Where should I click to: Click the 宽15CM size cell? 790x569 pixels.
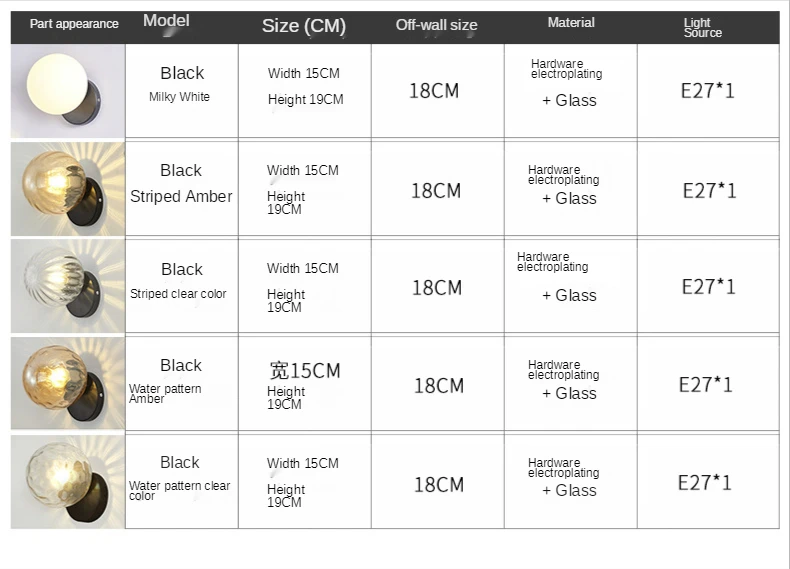click(305, 371)
